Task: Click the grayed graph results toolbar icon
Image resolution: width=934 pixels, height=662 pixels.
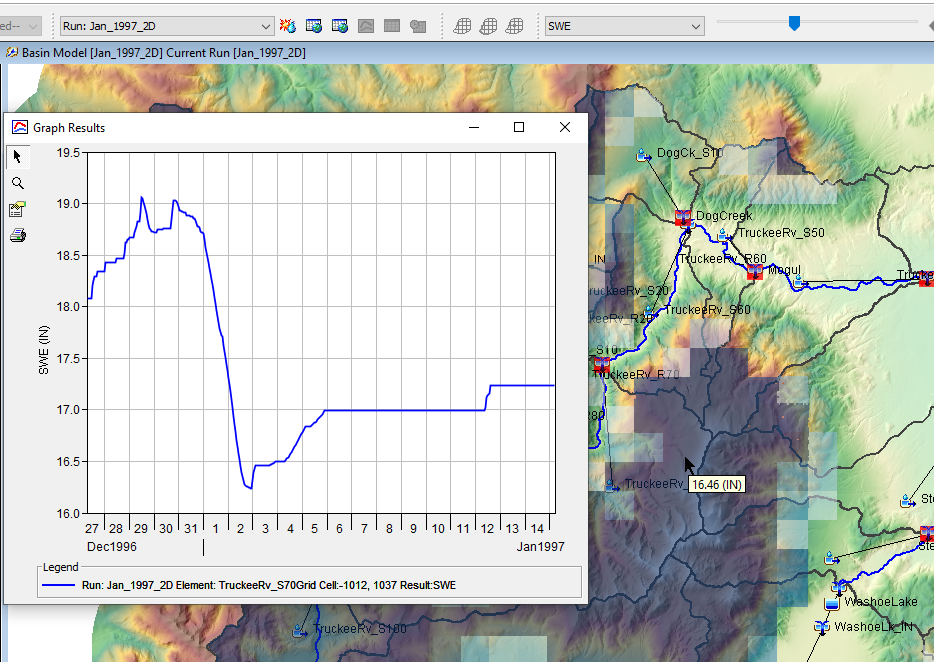Action: click(366, 26)
